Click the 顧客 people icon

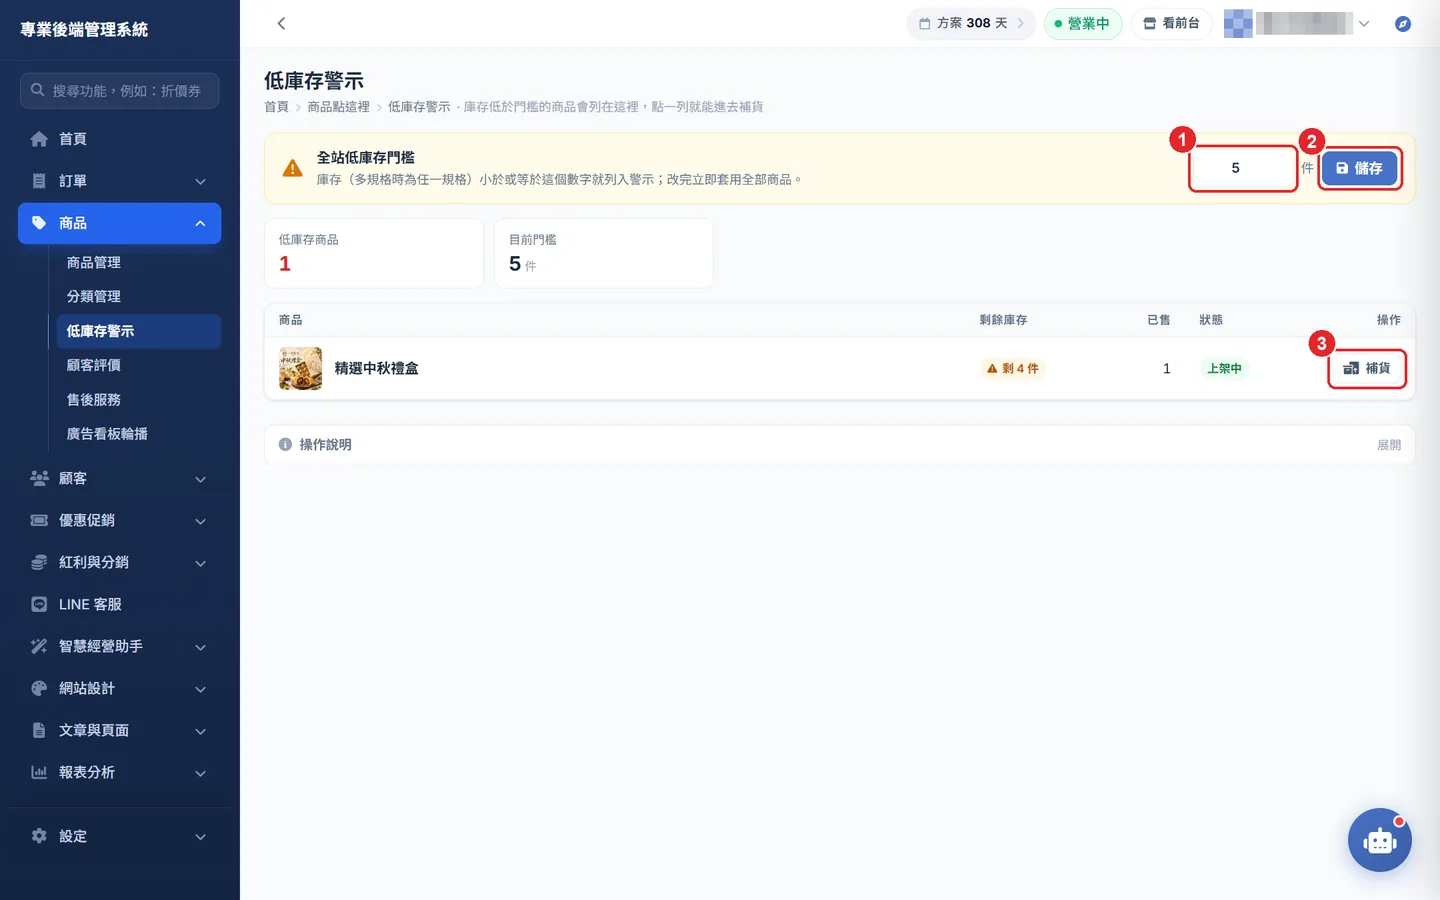pyautogui.click(x=39, y=478)
